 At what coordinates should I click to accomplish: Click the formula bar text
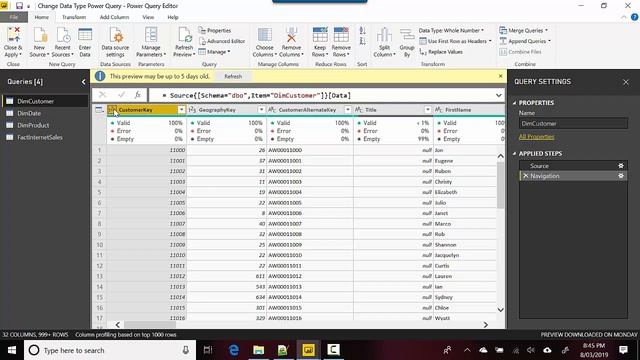click(256, 96)
